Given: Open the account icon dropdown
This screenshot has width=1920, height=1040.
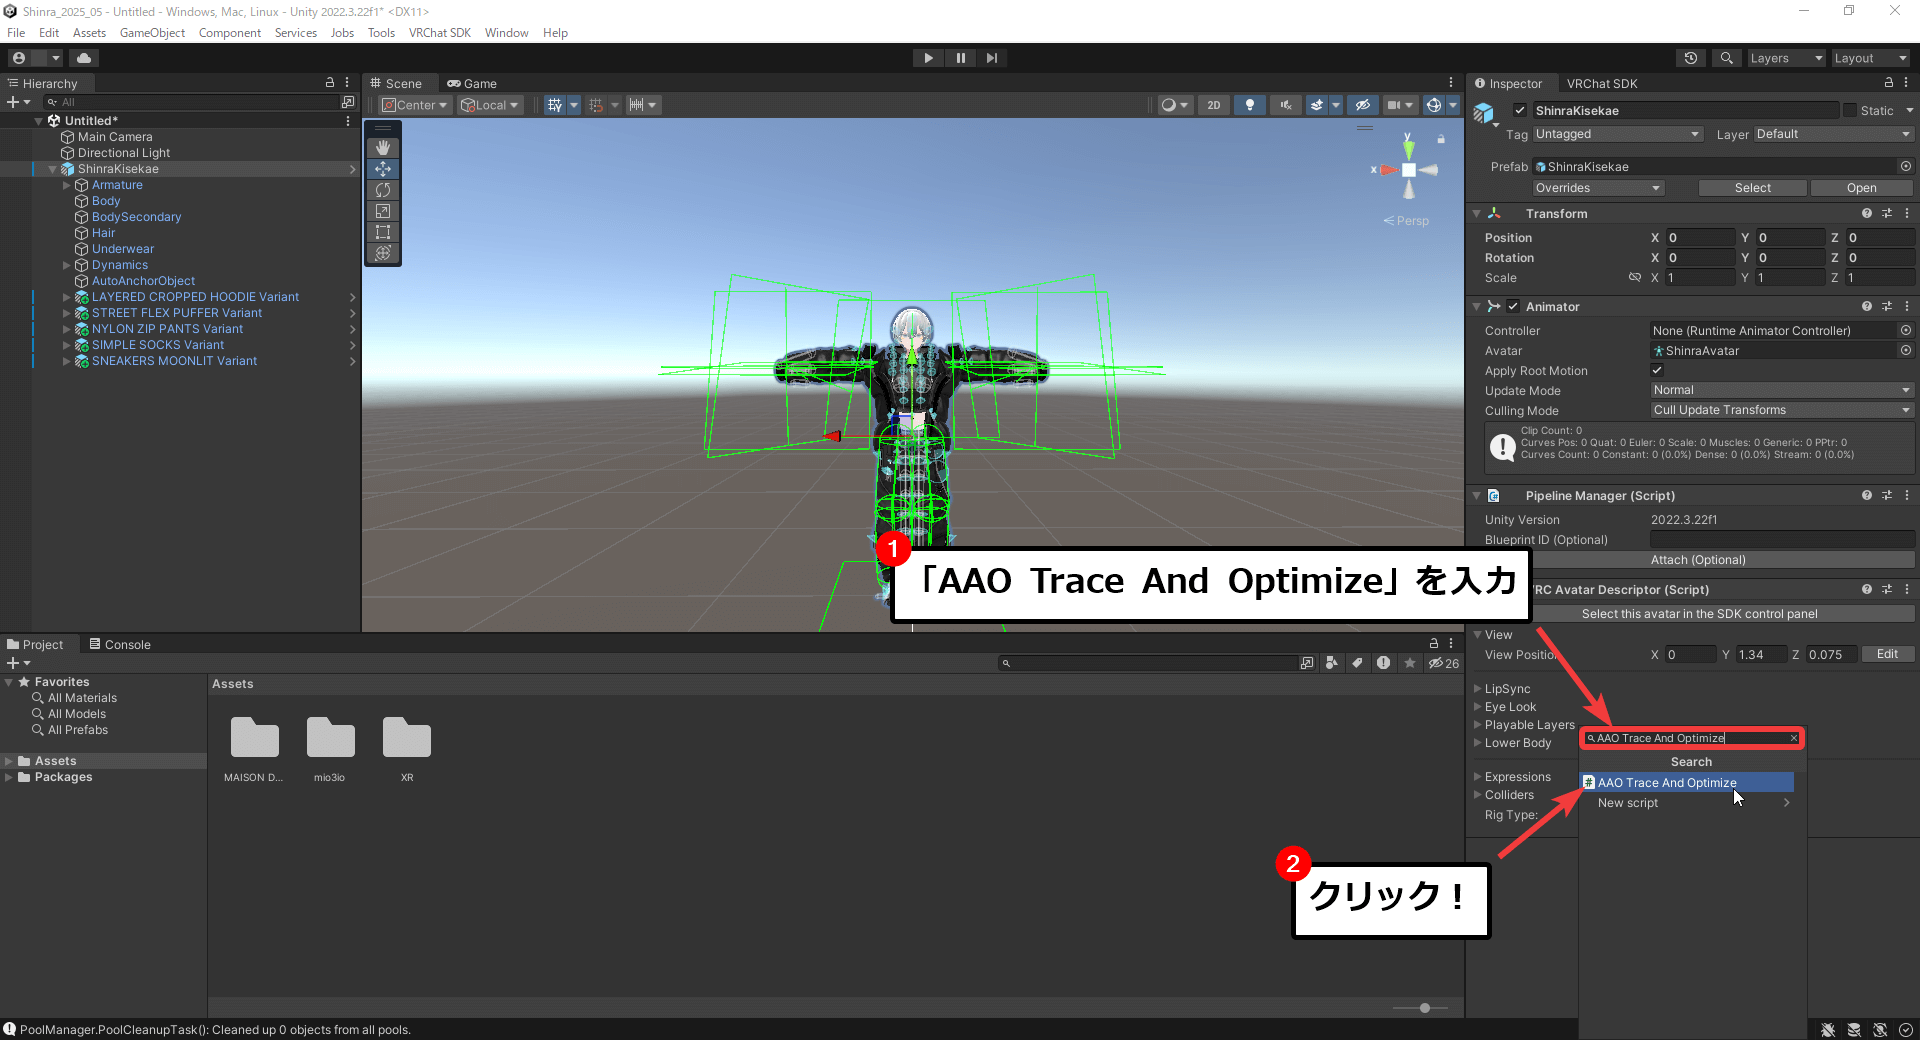Looking at the screenshot, I should (34, 58).
